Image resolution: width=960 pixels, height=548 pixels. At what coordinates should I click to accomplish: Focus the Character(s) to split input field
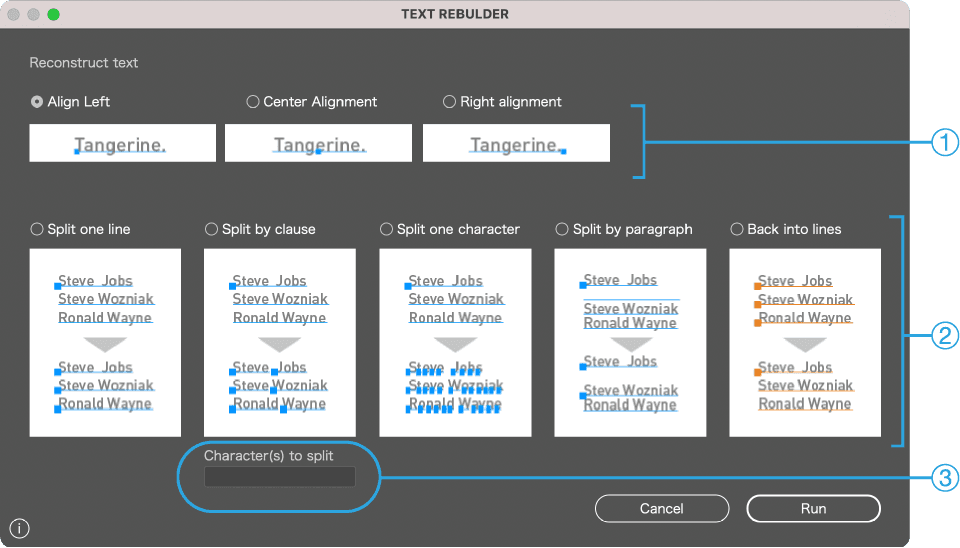279,477
